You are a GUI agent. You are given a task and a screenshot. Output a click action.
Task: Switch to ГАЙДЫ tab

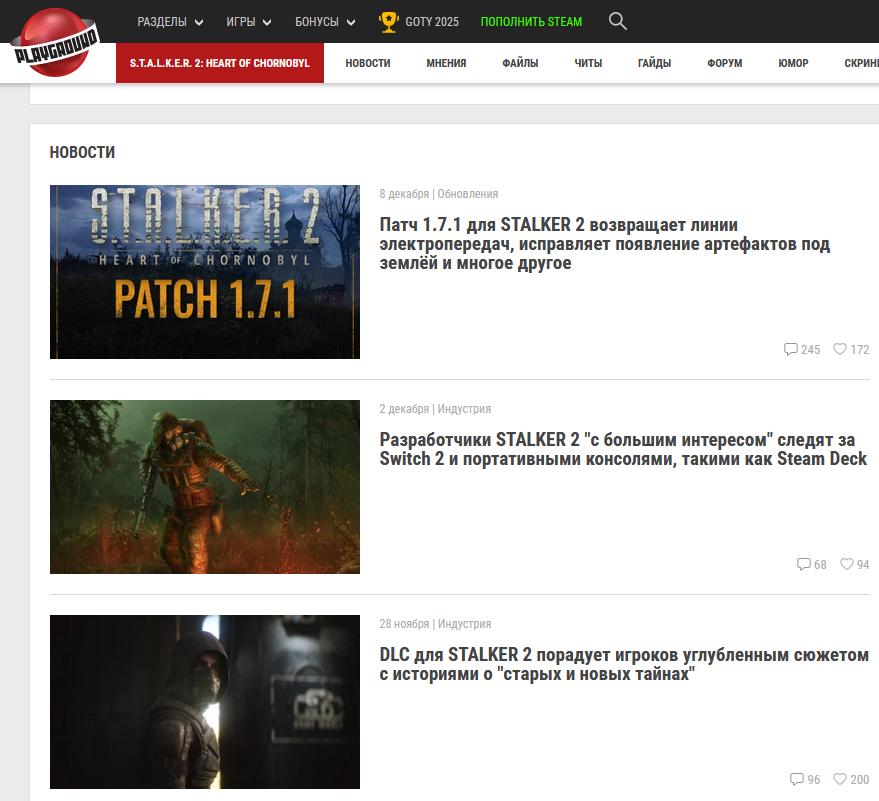654,63
